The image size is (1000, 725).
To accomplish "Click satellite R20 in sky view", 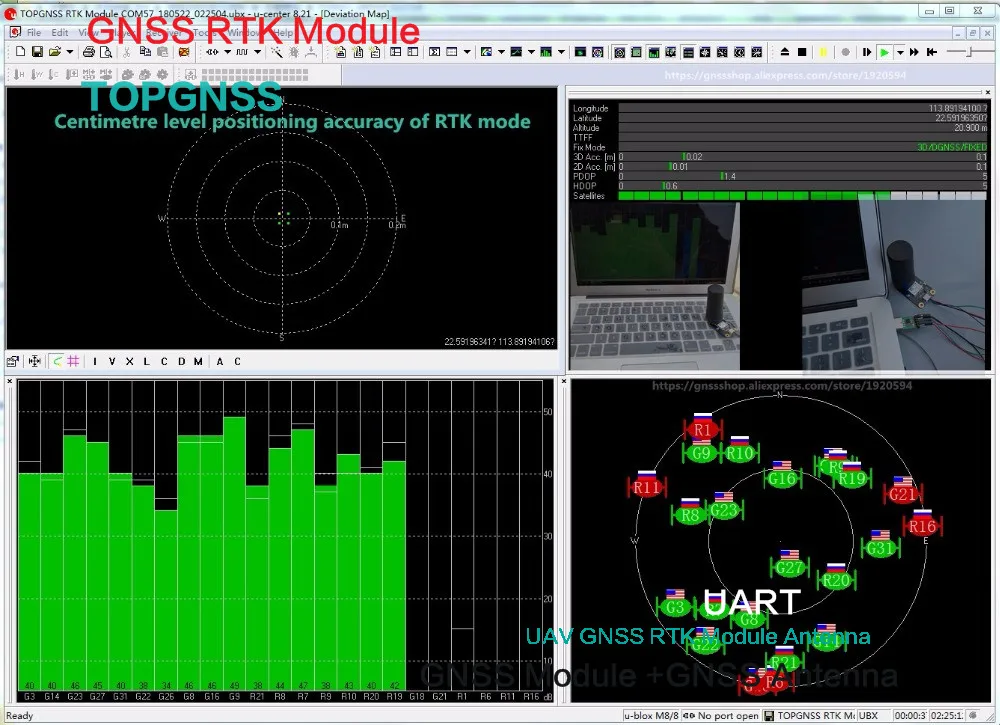I will (835, 580).
